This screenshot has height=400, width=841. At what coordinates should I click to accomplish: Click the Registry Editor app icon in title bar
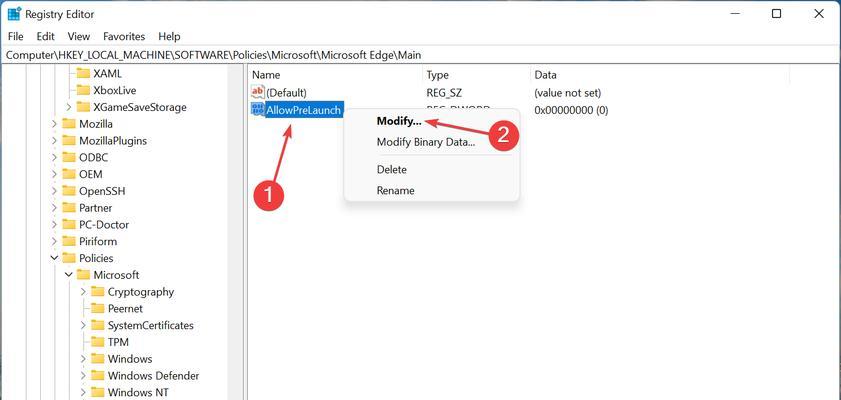14,14
